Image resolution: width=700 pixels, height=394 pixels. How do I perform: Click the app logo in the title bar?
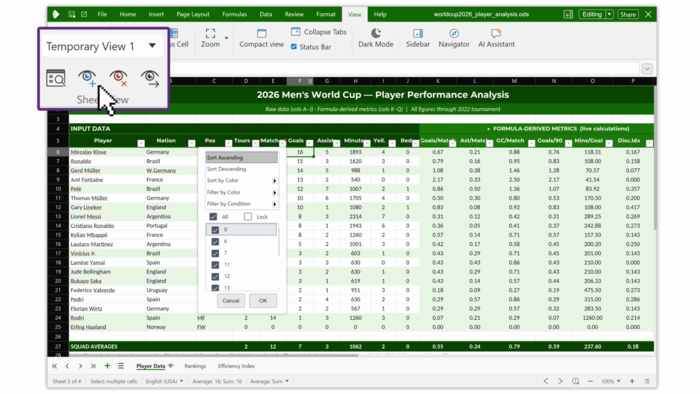coord(56,14)
